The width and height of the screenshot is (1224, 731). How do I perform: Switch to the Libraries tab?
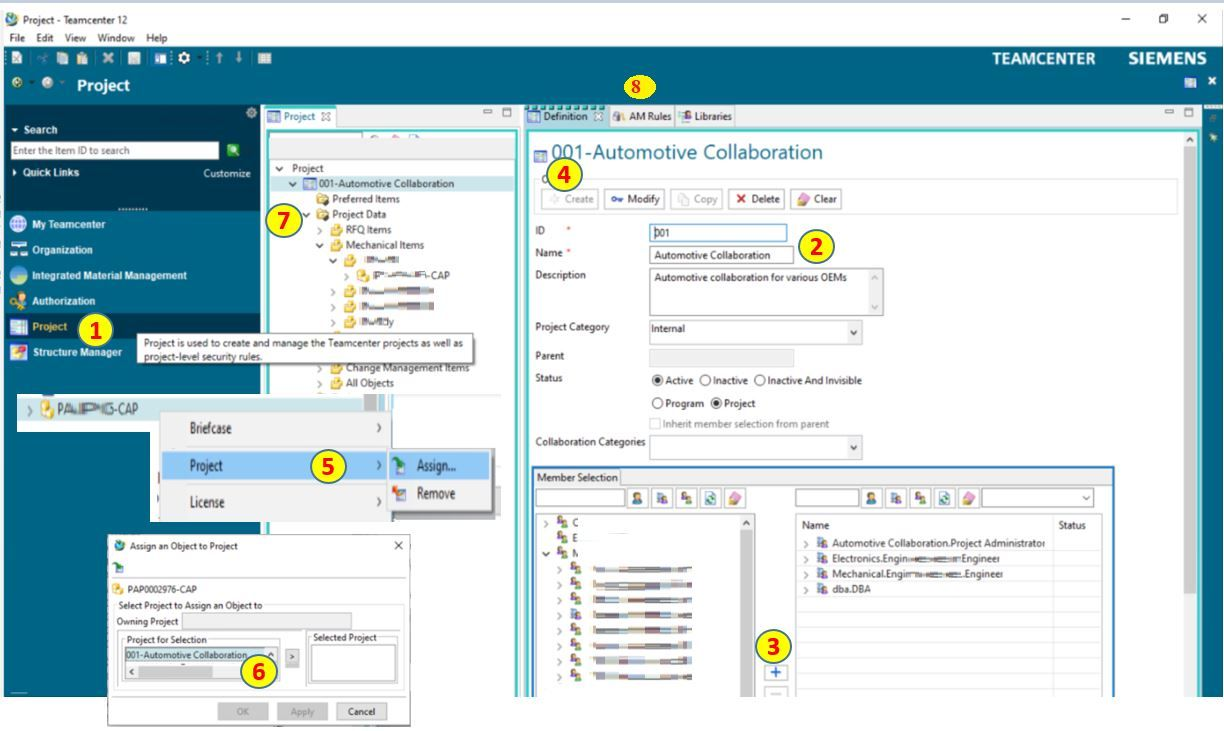706,116
